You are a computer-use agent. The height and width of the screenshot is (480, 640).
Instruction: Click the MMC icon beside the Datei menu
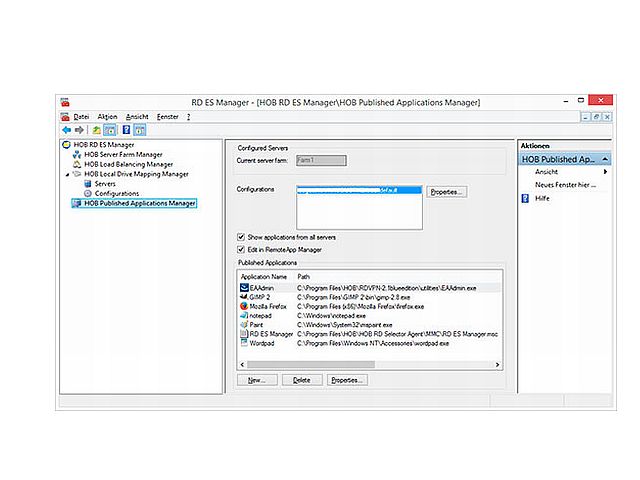coord(65,117)
